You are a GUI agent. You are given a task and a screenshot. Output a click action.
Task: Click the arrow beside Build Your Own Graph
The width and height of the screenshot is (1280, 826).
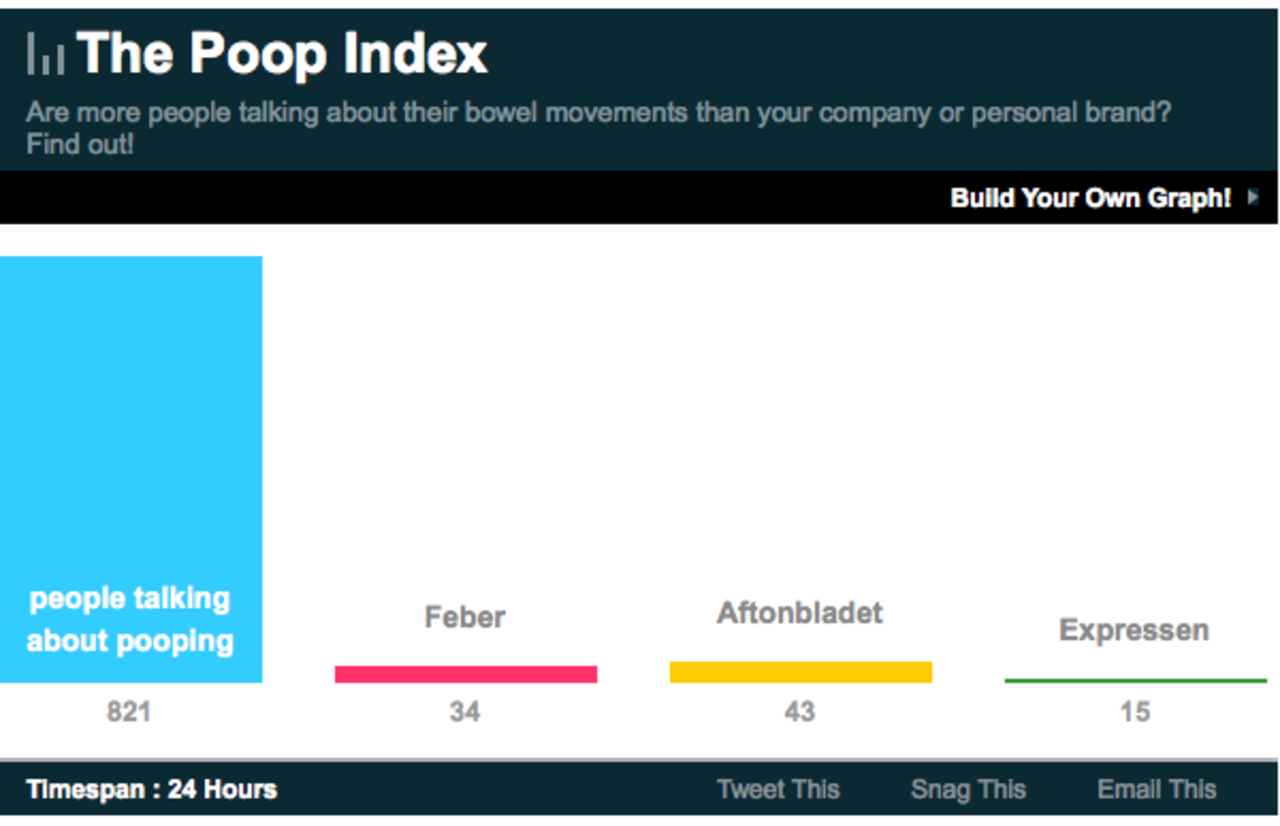pyautogui.click(x=1252, y=198)
